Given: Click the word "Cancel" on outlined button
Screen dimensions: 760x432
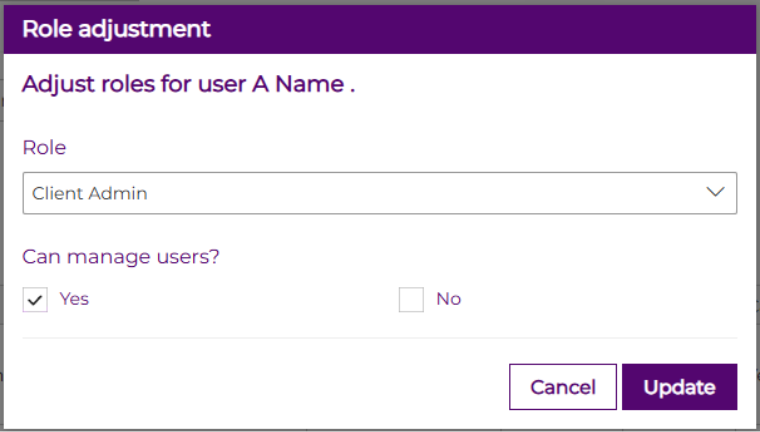Looking at the screenshot, I should click(563, 387).
